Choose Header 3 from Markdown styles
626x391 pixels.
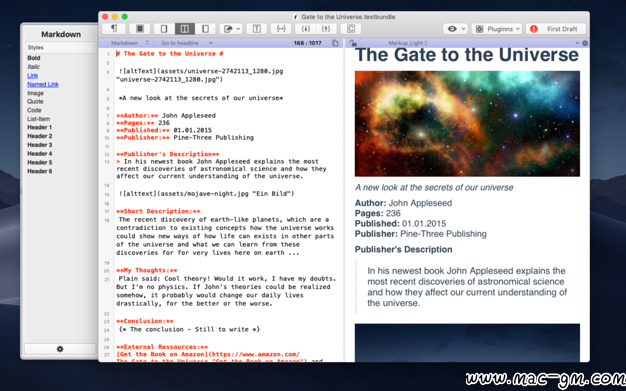pyautogui.click(x=40, y=145)
